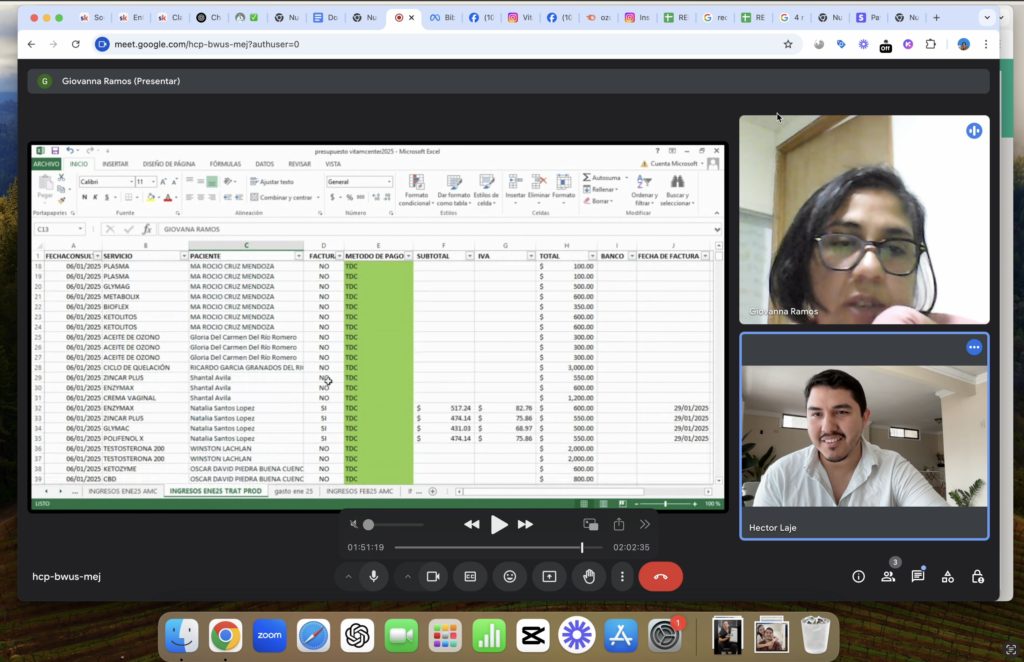Click the raise hand icon
1024x662 pixels.
(x=589, y=576)
